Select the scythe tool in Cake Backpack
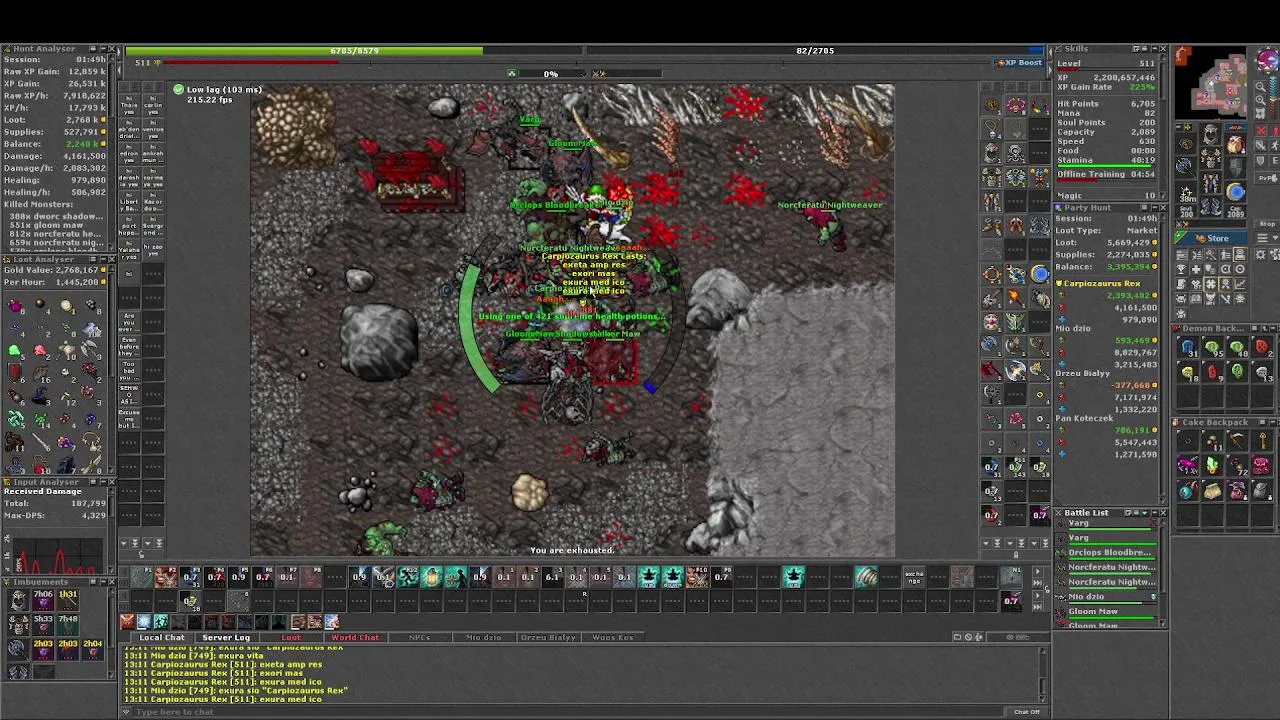Image resolution: width=1280 pixels, height=720 pixels. coord(1237,440)
